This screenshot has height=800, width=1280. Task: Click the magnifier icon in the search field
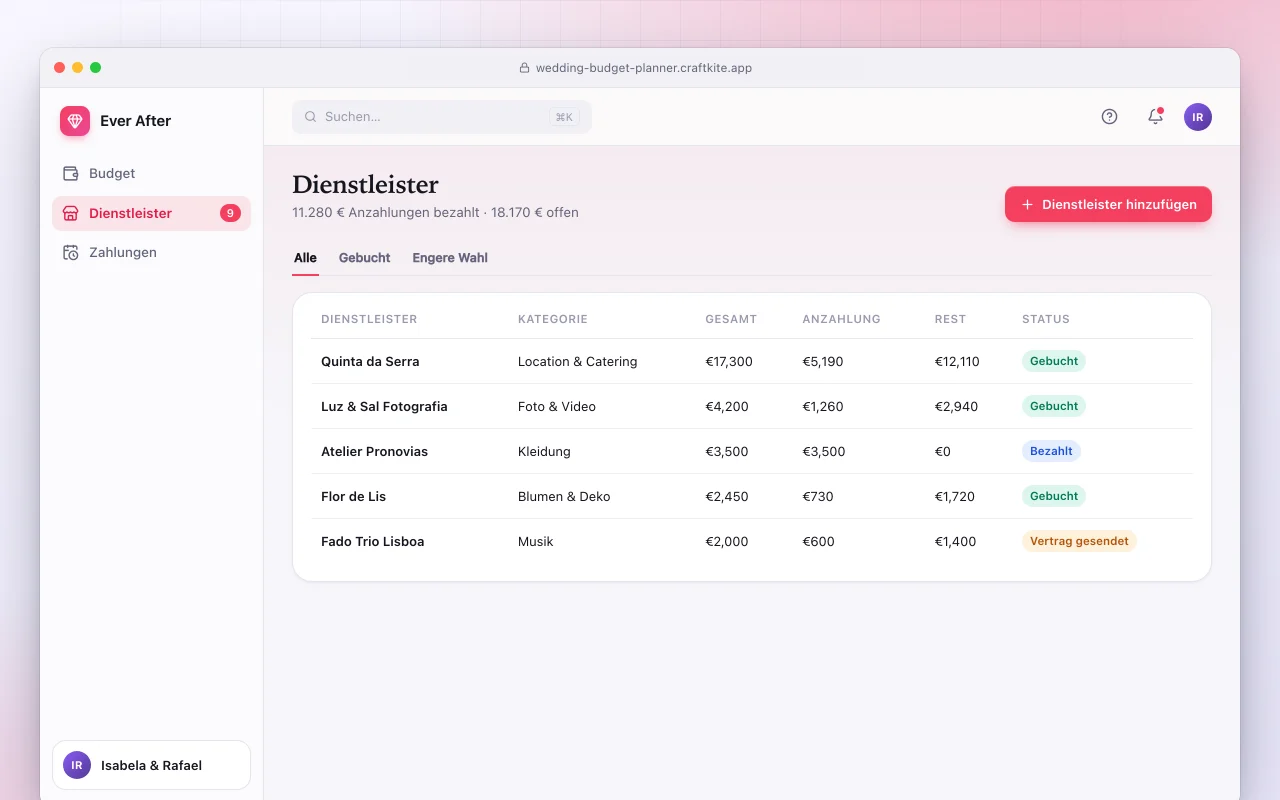311,116
